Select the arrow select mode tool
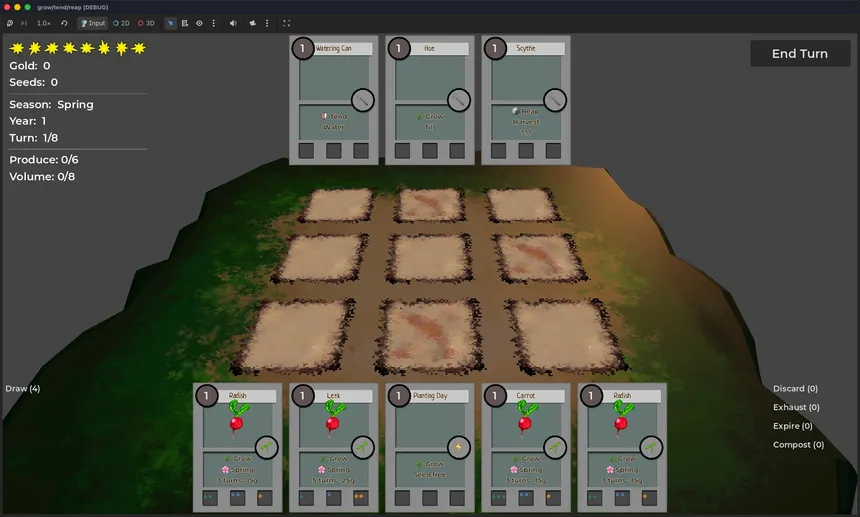 [x=170, y=23]
